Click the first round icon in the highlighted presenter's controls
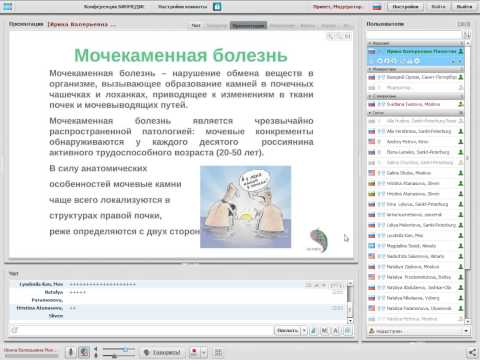 pyautogui.click(x=380, y=61)
